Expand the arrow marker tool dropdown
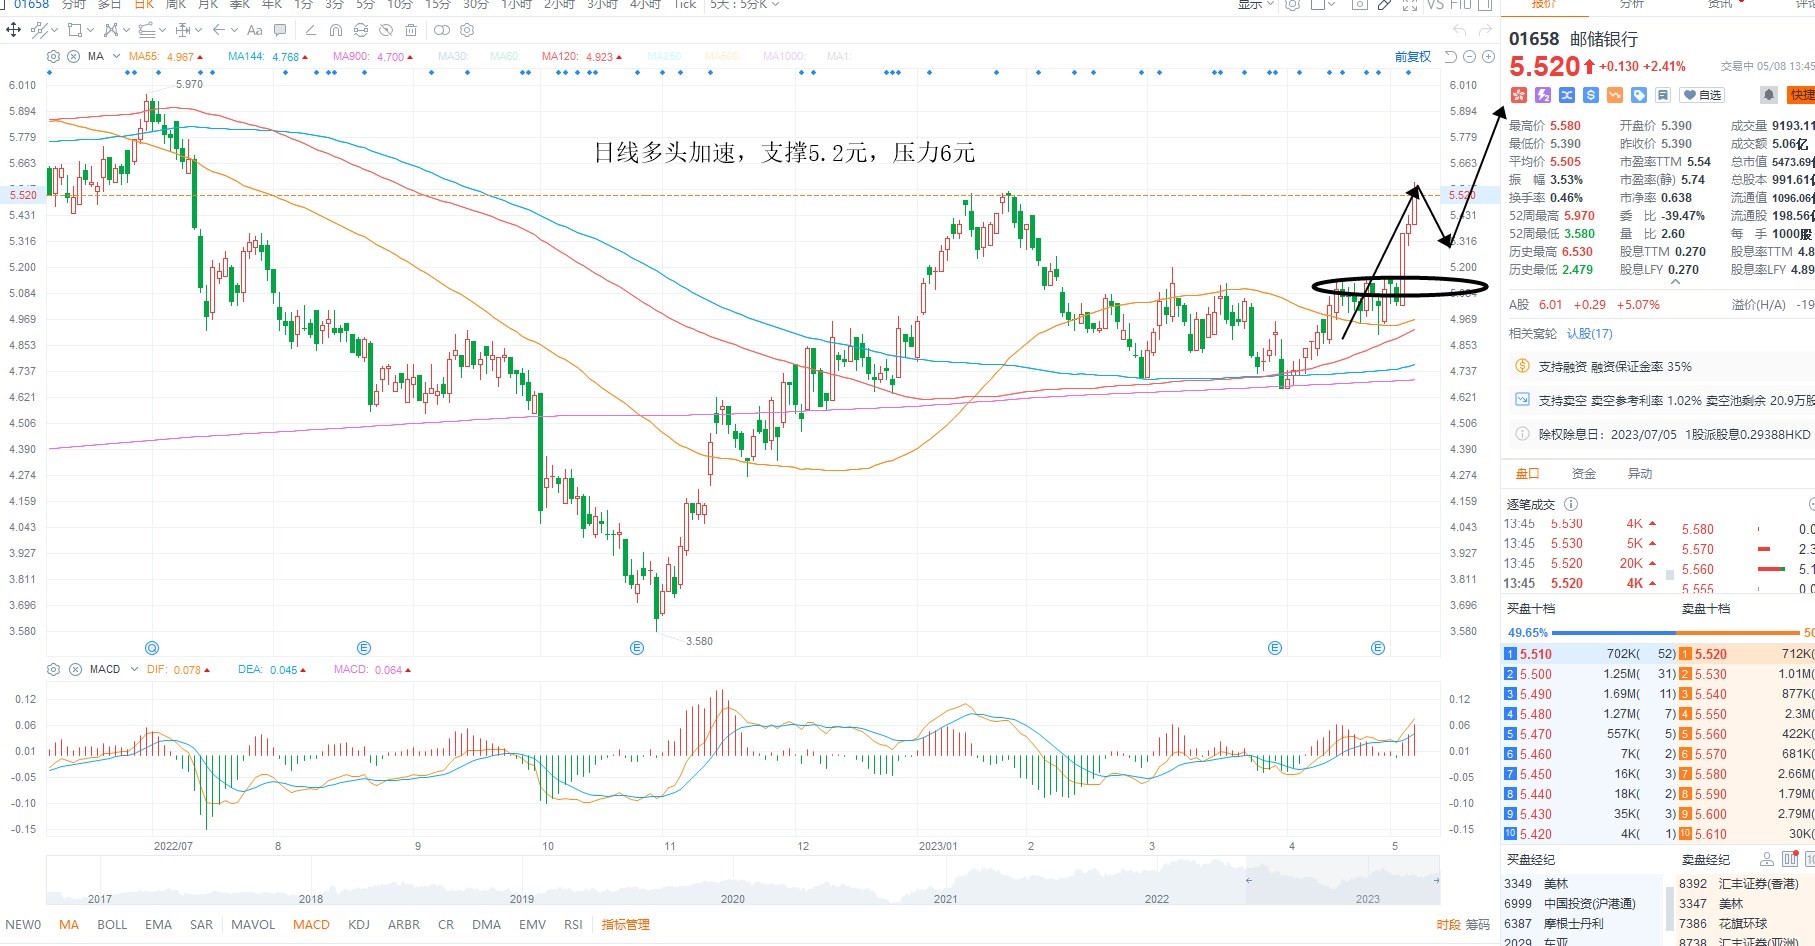 pos(234,30)
